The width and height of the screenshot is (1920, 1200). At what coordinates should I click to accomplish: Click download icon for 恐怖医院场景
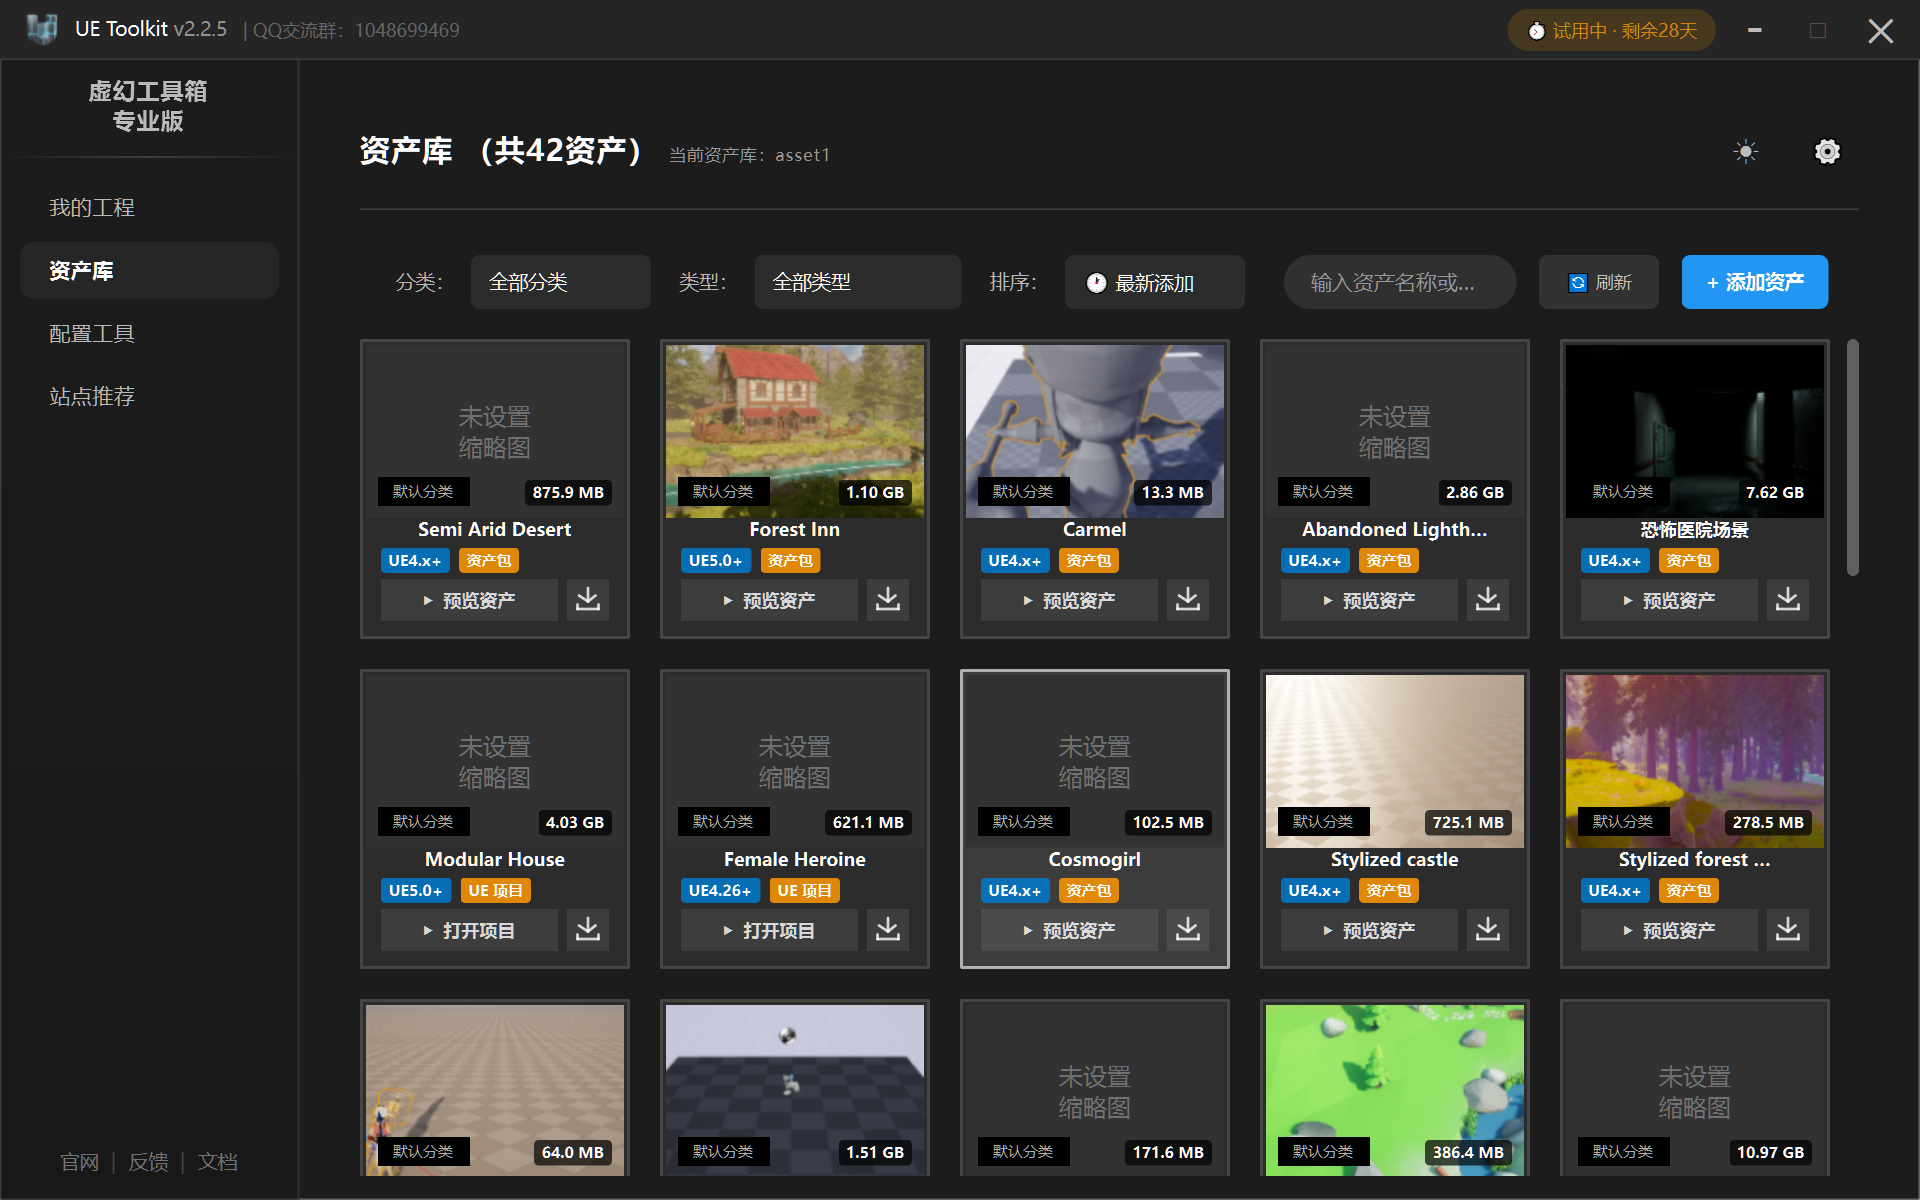coord(1788,600)
